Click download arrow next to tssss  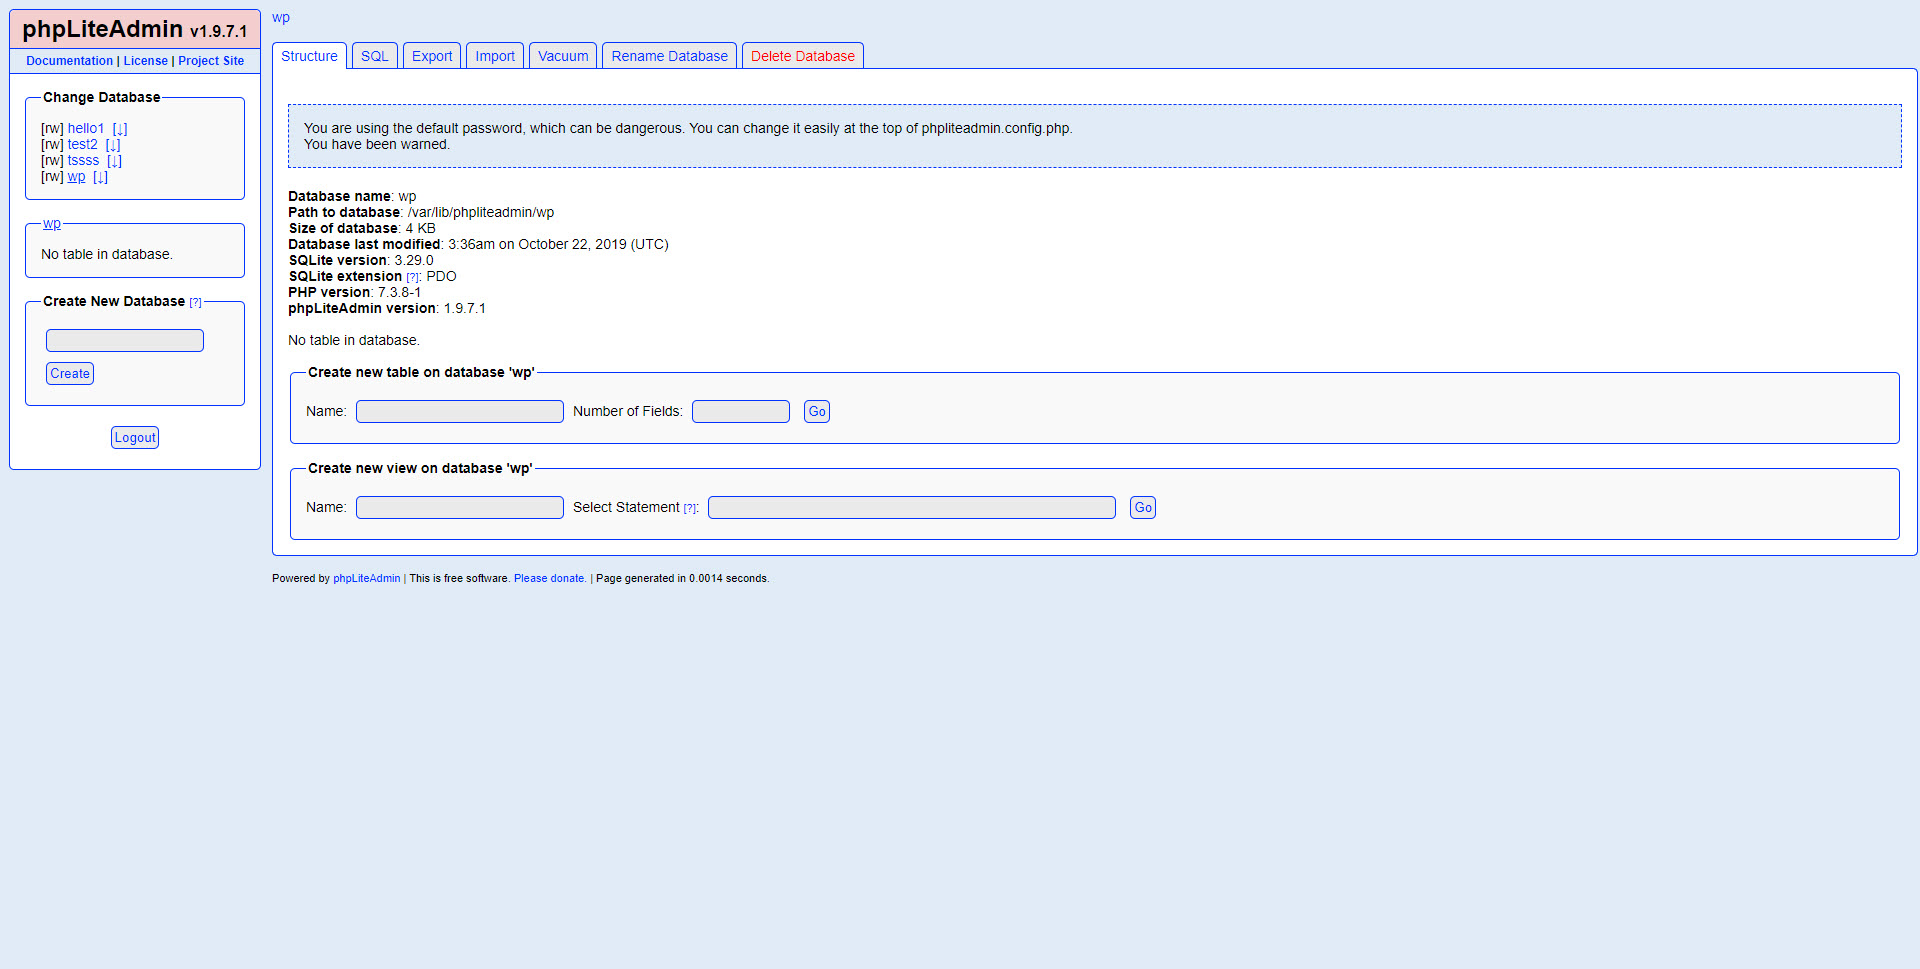114,161
